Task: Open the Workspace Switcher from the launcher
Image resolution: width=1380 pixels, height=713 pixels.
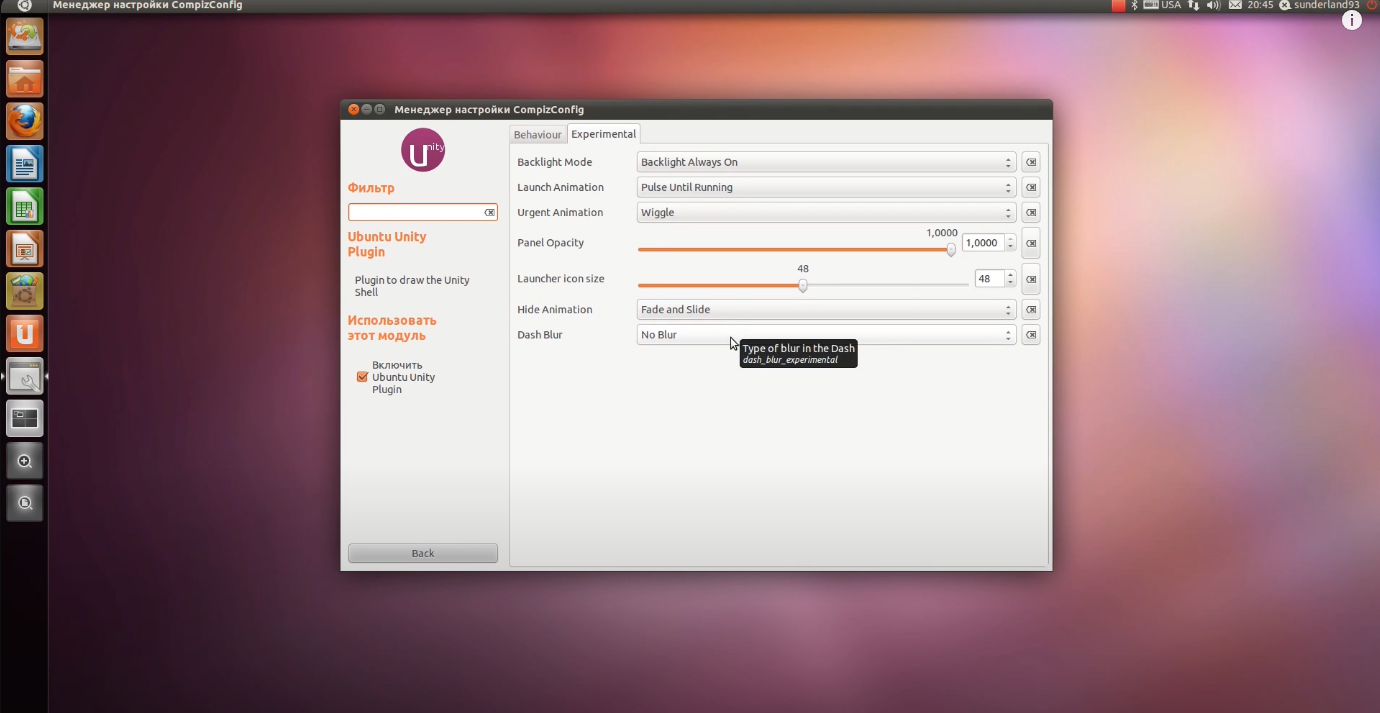Action: coord(24,418)
